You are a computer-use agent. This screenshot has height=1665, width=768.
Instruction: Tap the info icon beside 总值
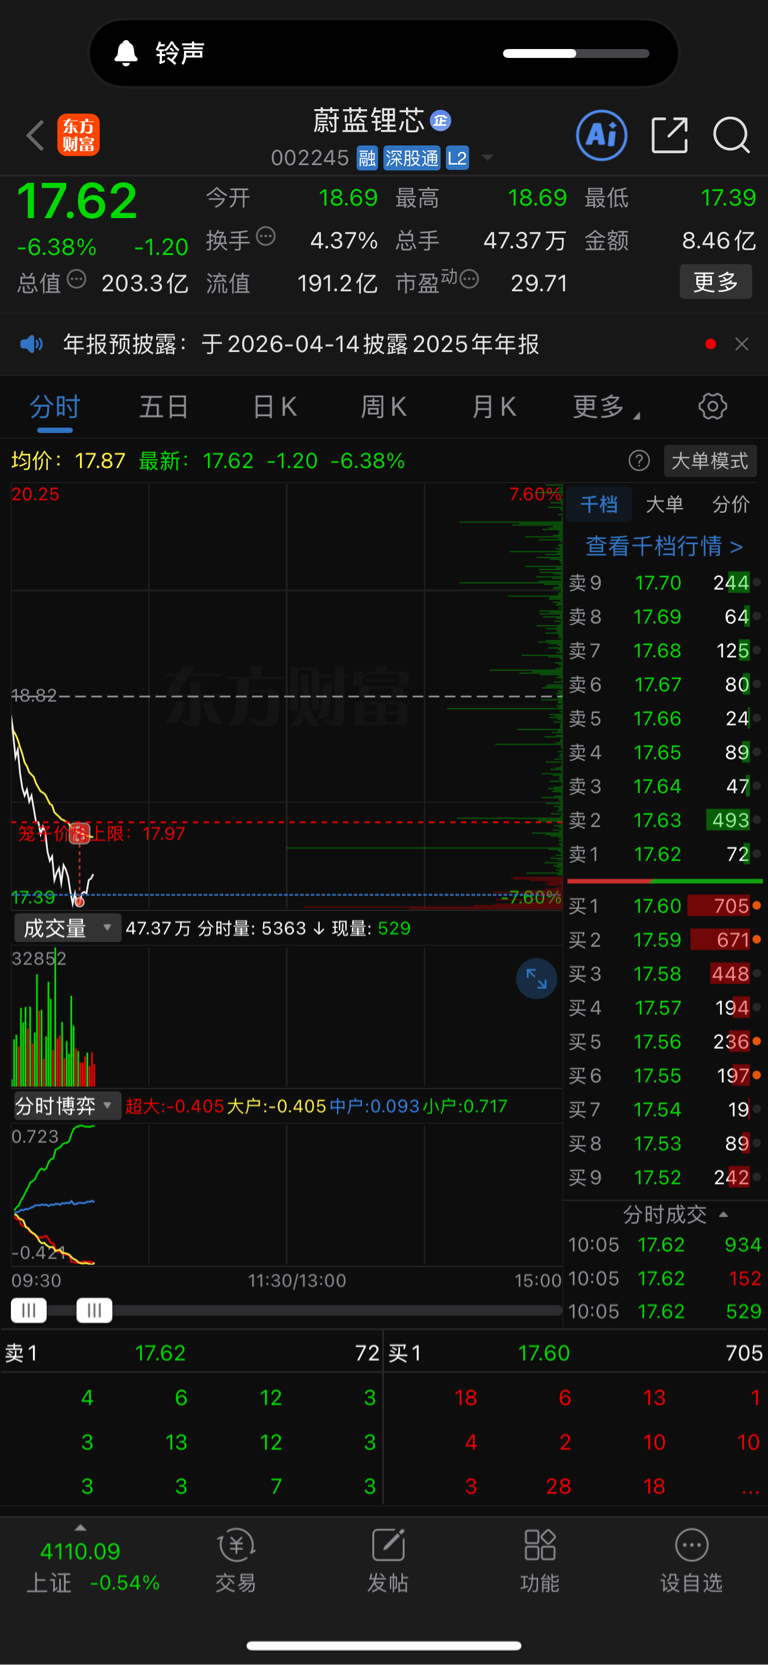[77, 280]
